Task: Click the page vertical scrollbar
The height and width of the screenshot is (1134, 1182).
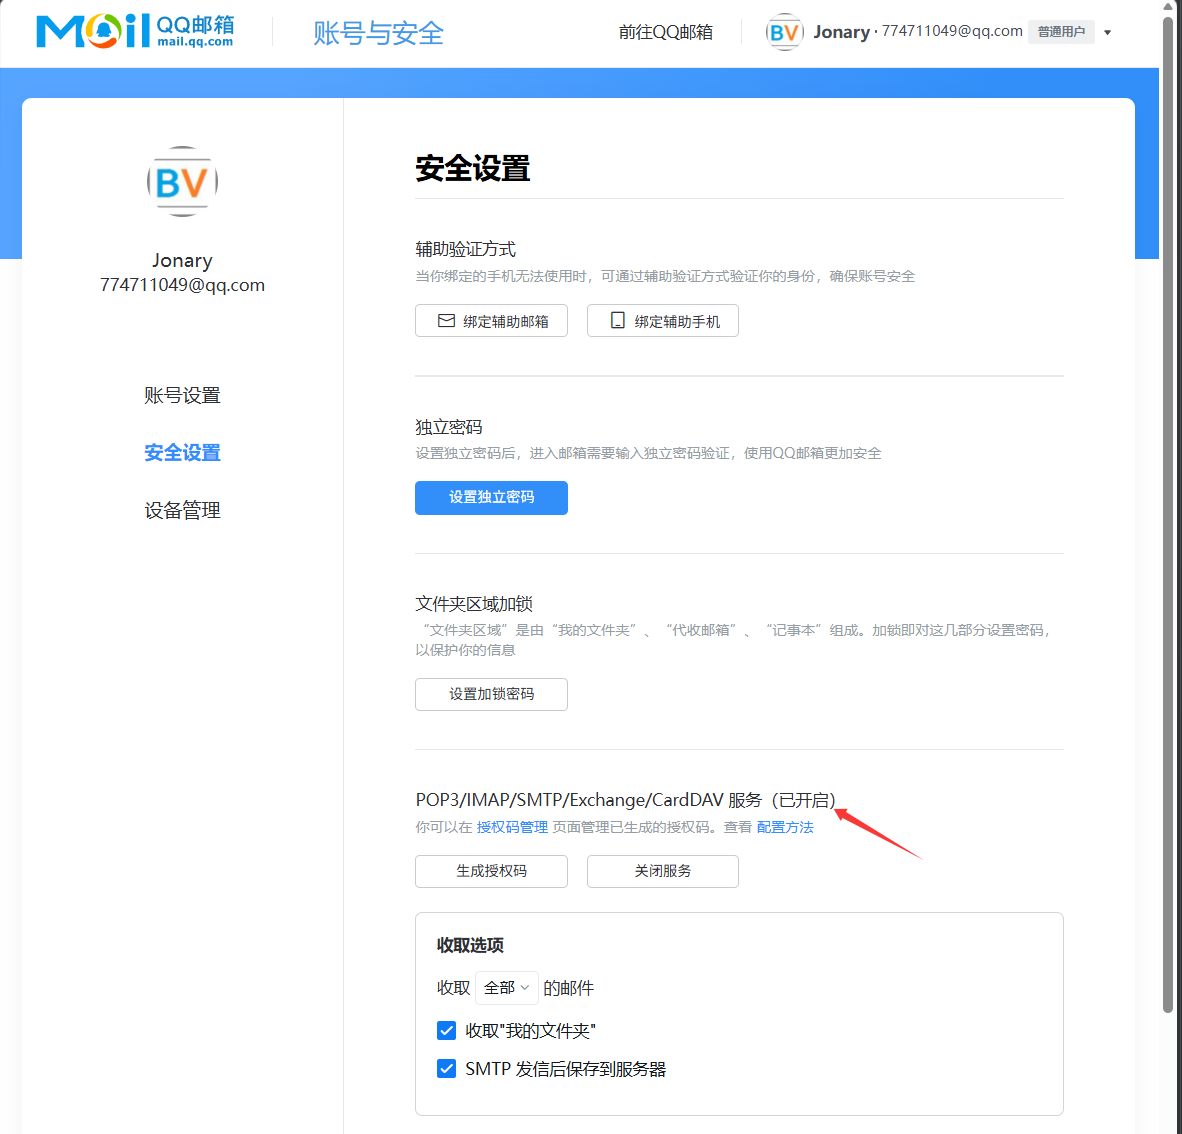Action: click(x=1168, y=513)
